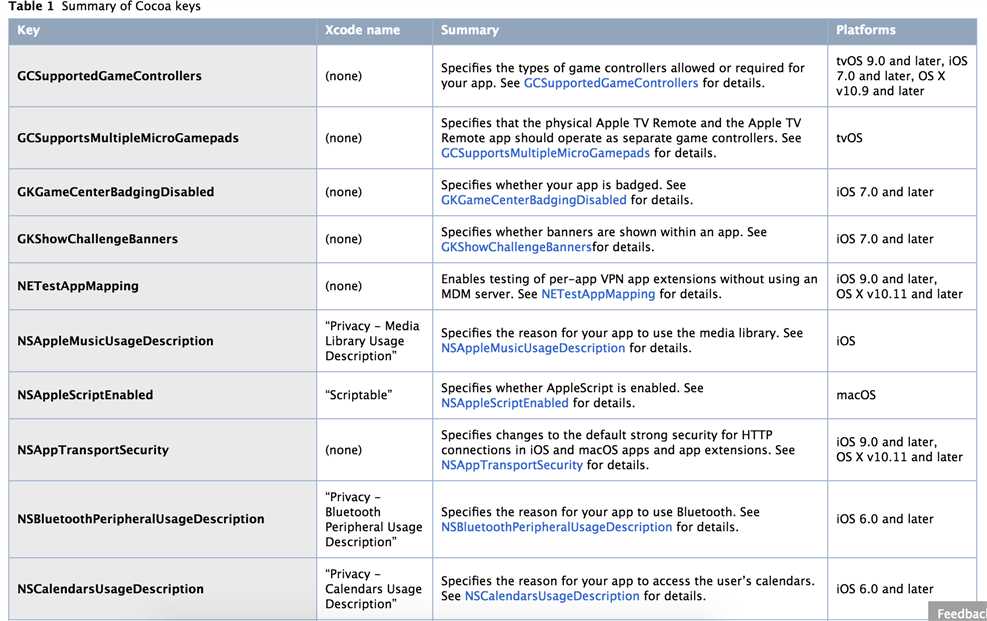Select the GCSupportedGameControllers key cell
Image resolution: width=987 pixels, height=621 pixels.
162,76
